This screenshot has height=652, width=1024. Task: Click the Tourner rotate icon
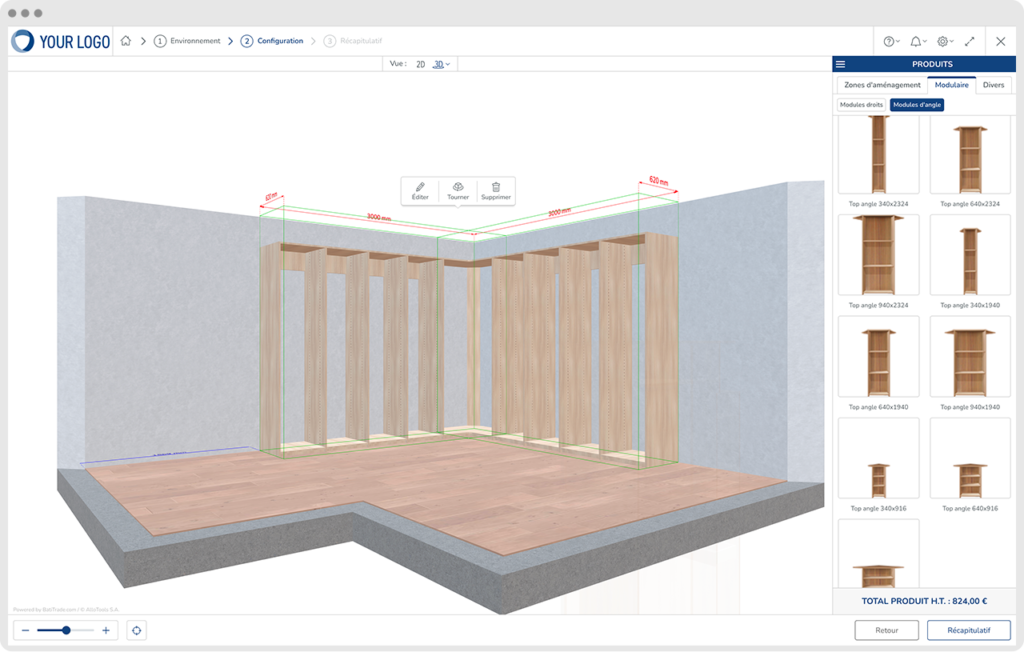[458, 187]
